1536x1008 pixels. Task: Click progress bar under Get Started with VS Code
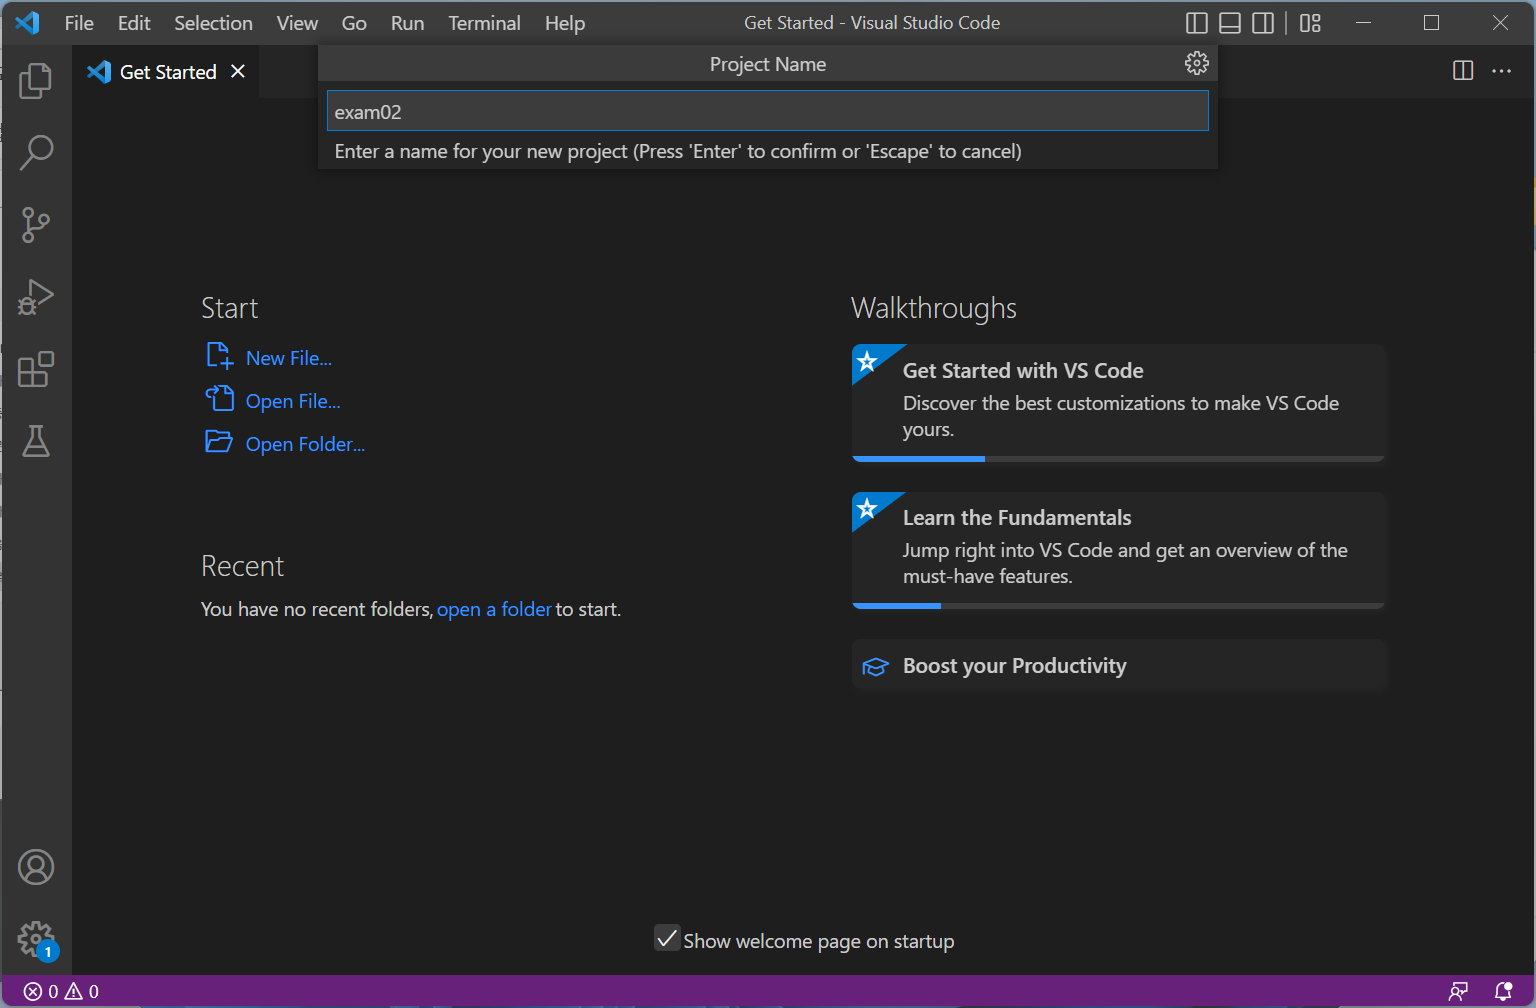[1118, 458]
